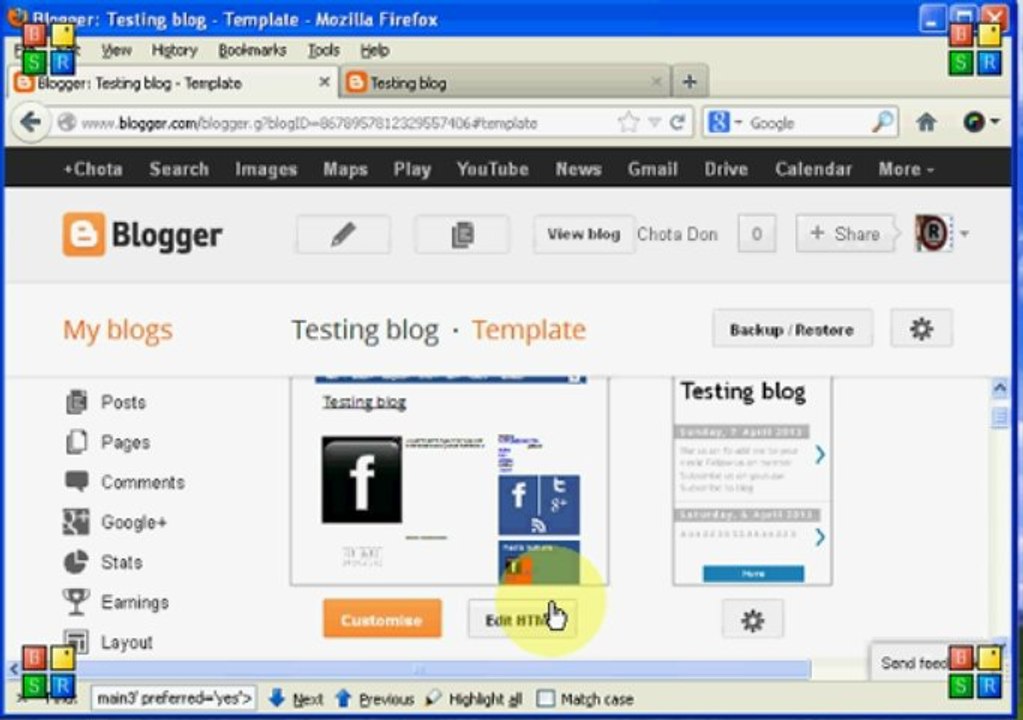Expand the More dropdown in Google bar

906,169
